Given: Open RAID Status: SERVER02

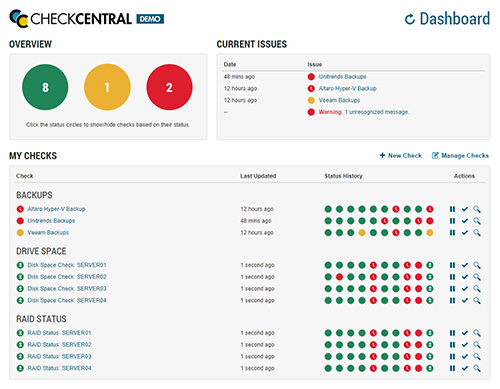Looking at the screenshot, I should pos(59,345).
